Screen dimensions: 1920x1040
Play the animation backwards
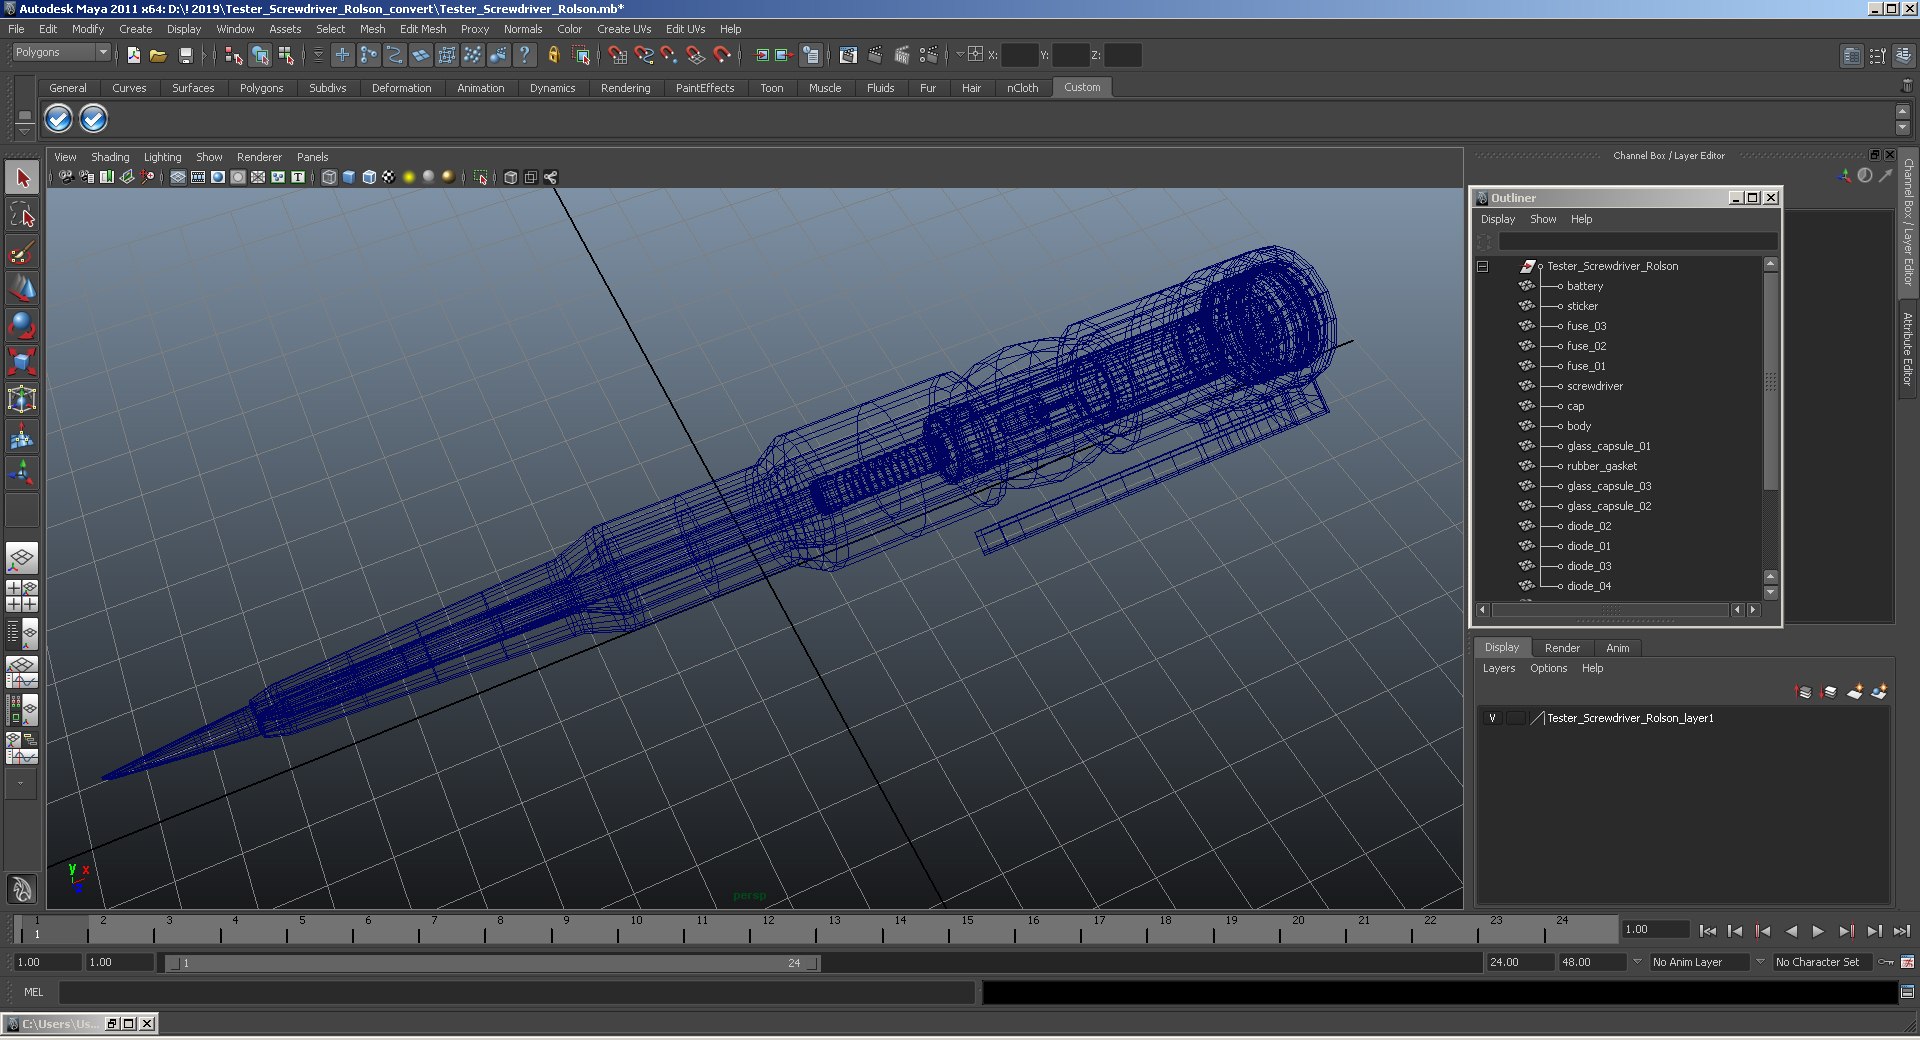pyautogui.click(x=1791, y=931)
